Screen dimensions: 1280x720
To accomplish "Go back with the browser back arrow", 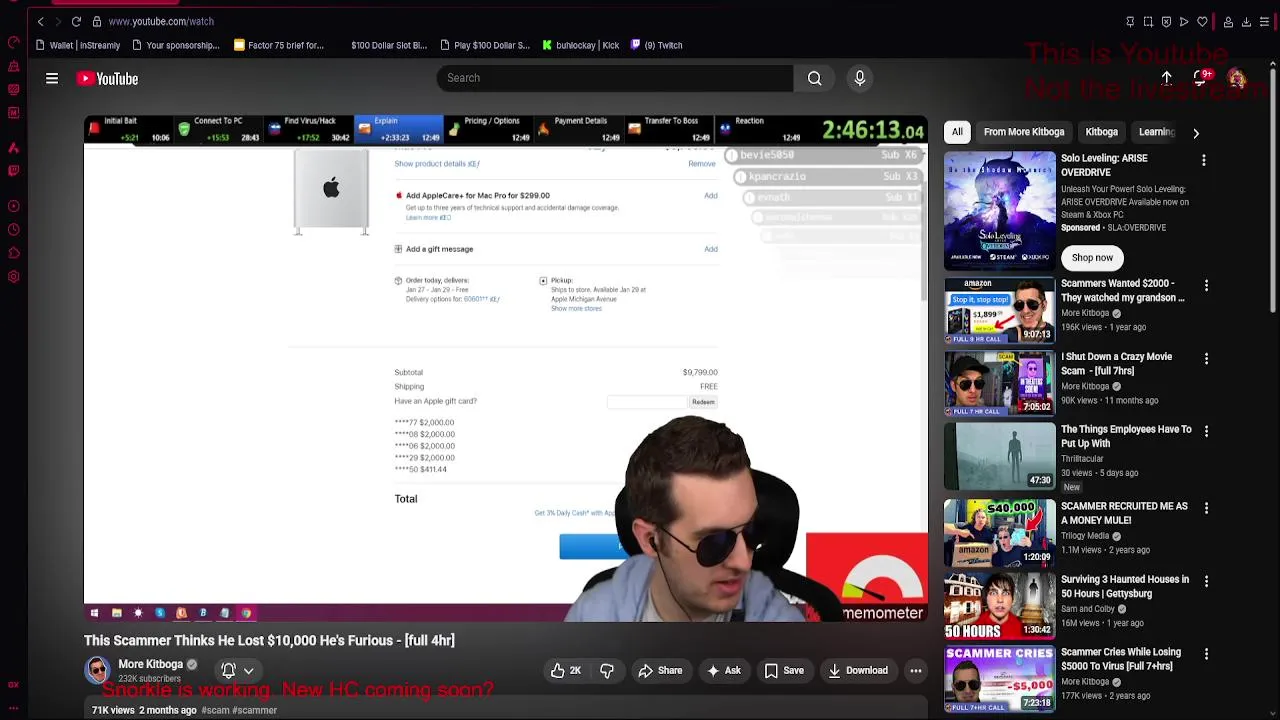I will pos(40,21).
